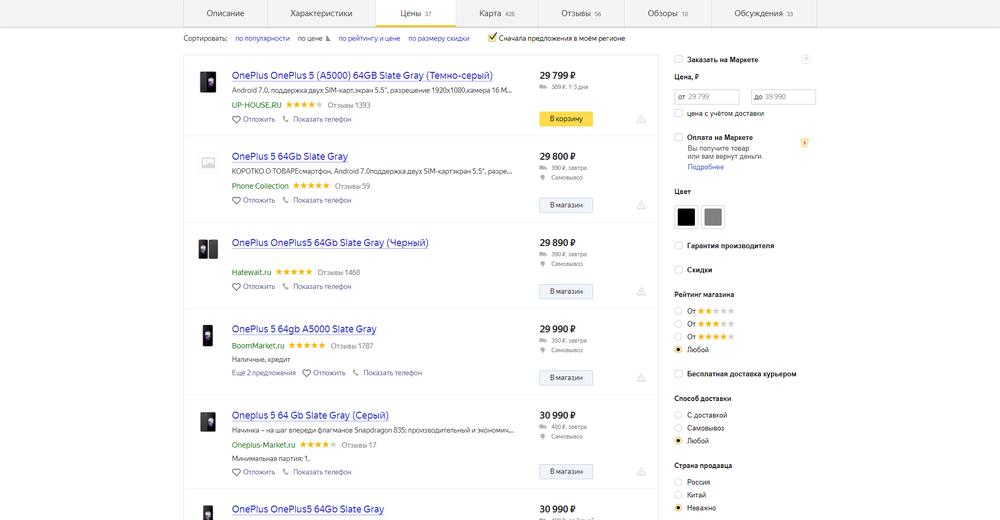
Task: Expand Ещё 2 предложения for BoomMarket.ru
Action: click(264, 373)
